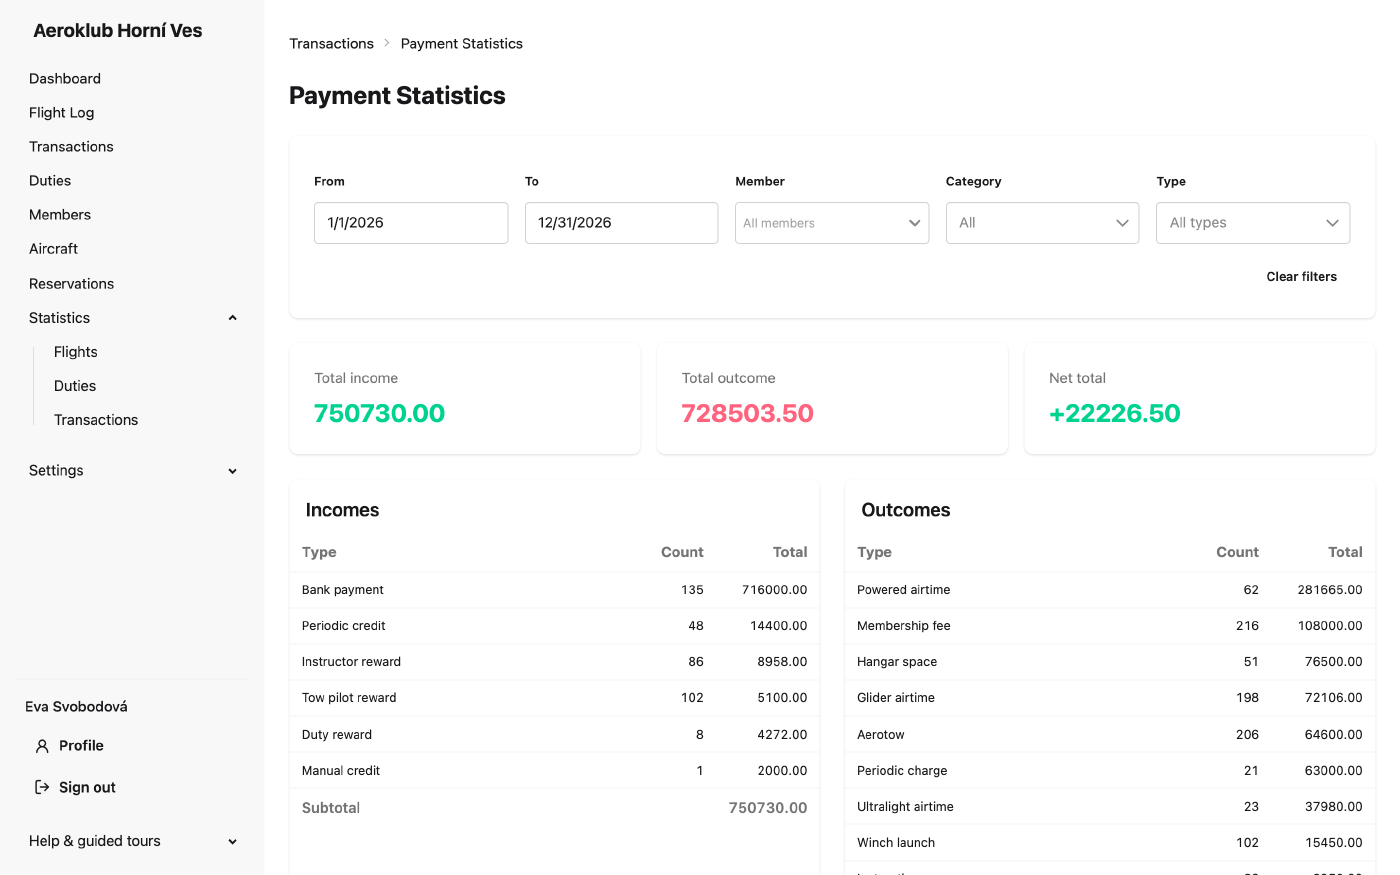
Task: Open the Type filter dropdown
Action: (1253, 223)
